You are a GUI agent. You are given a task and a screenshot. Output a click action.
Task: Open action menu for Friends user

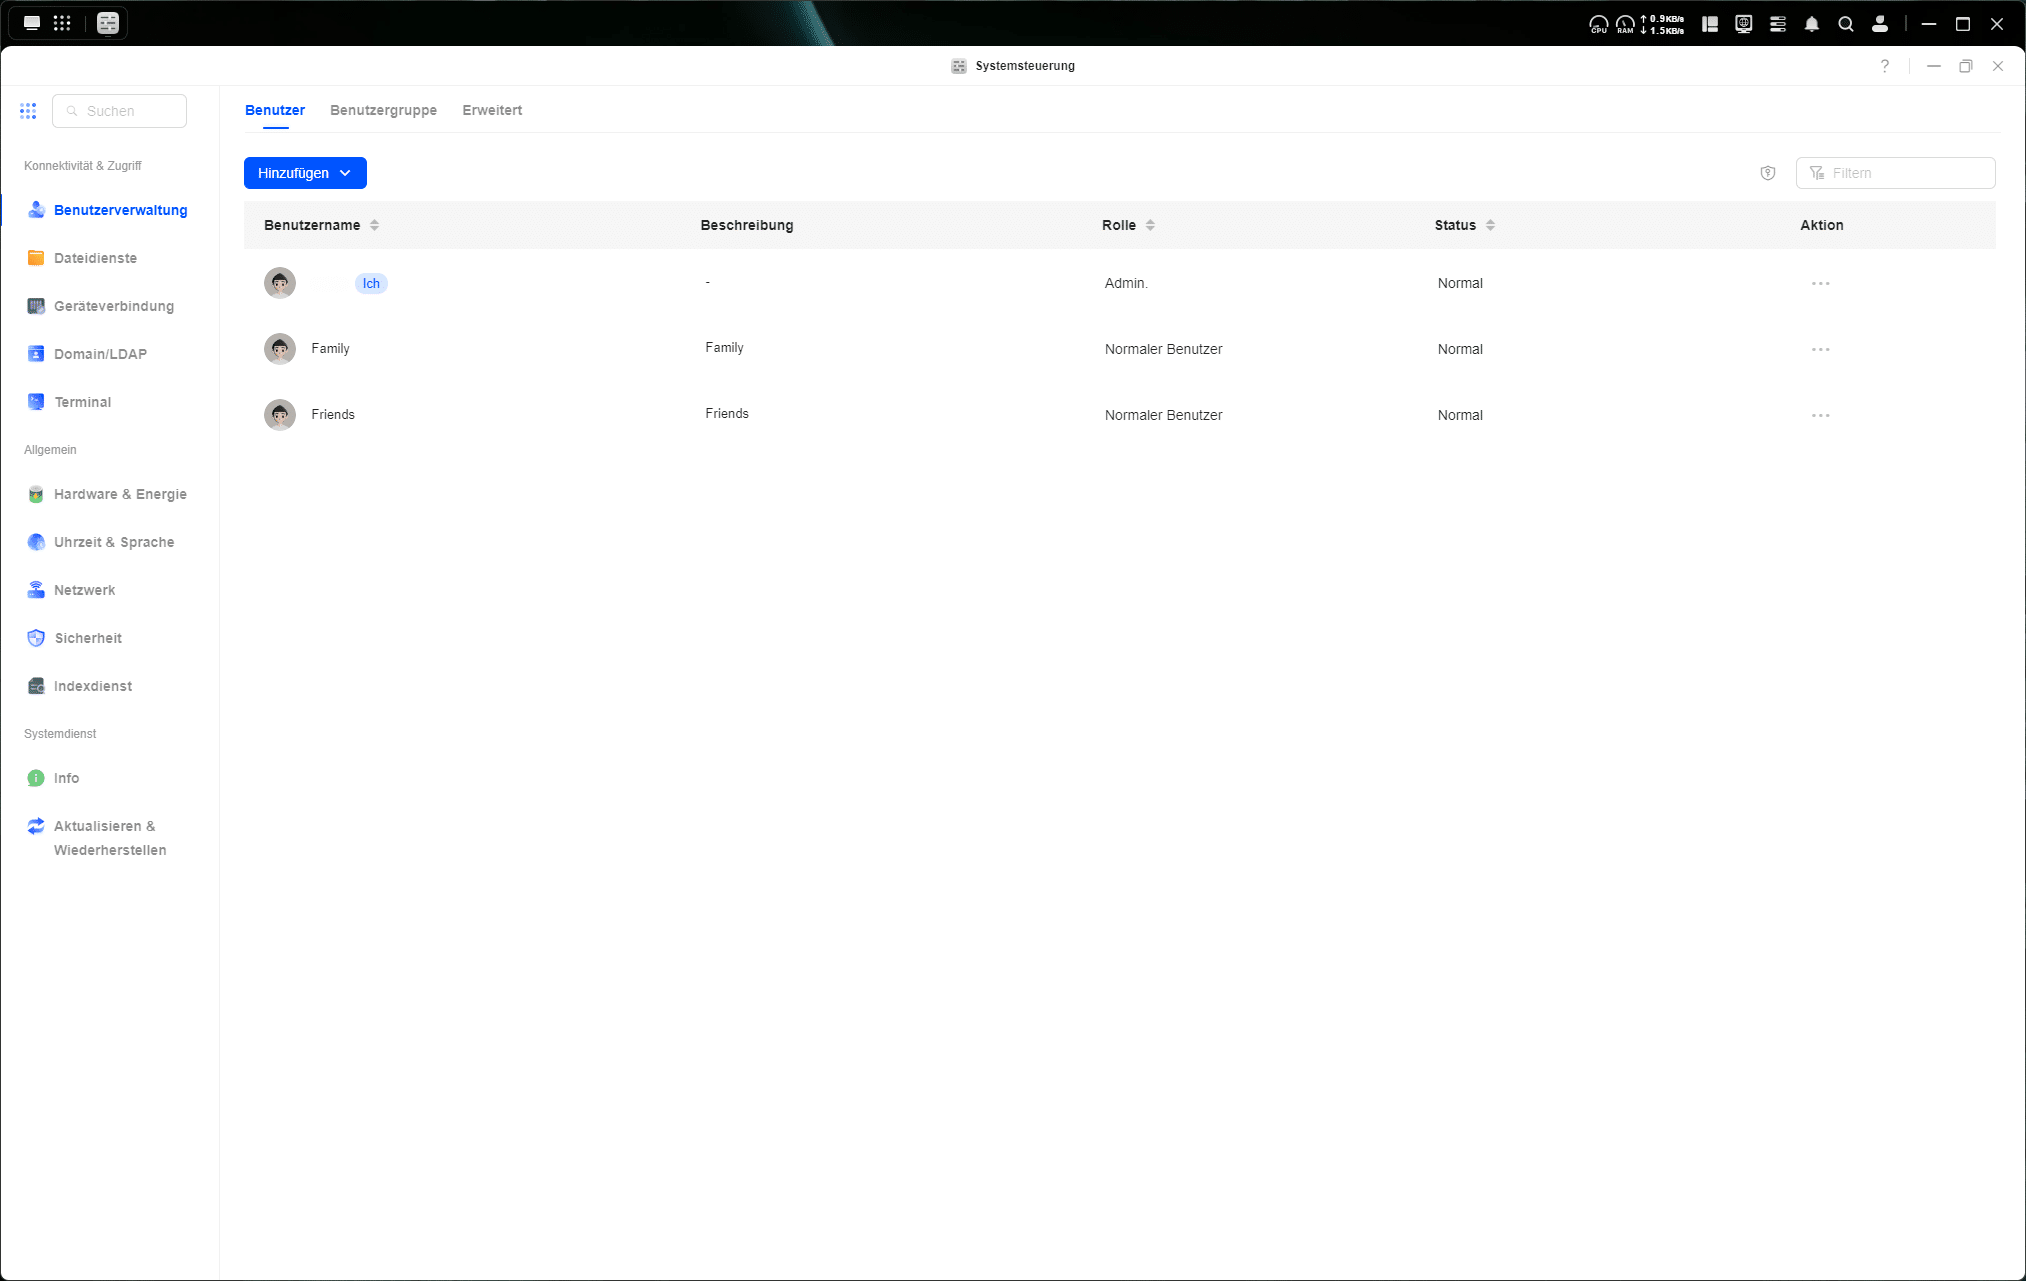tap(1820, 416)
